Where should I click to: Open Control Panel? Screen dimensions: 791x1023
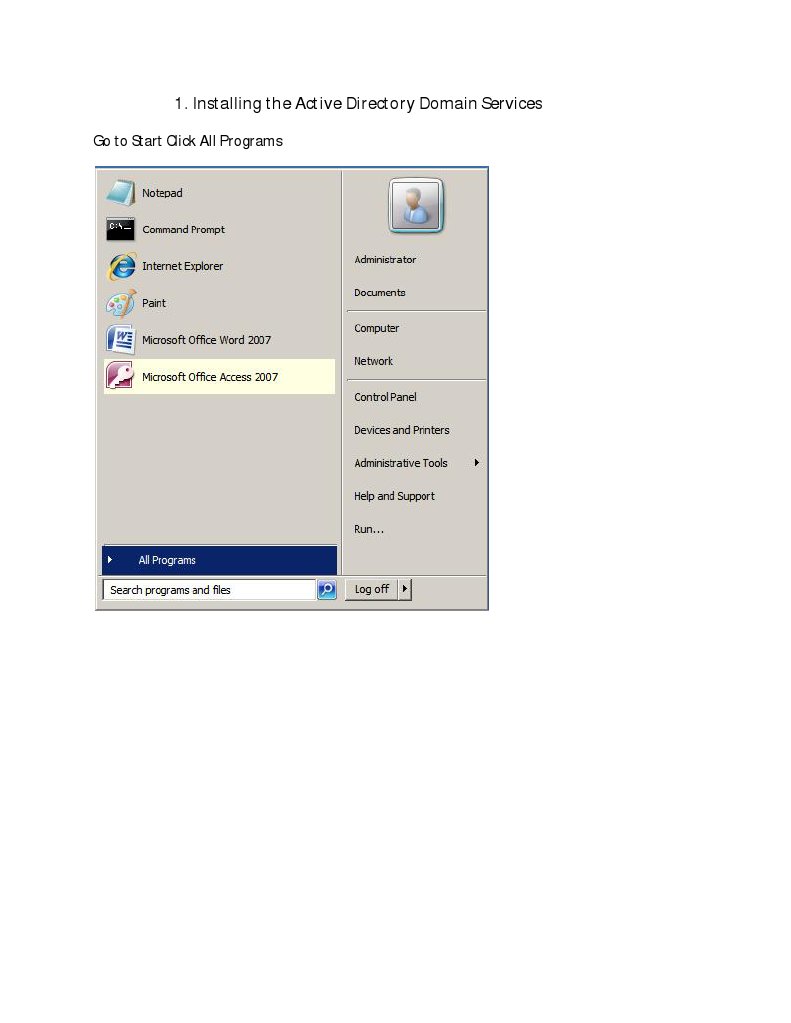pos(385,397)
